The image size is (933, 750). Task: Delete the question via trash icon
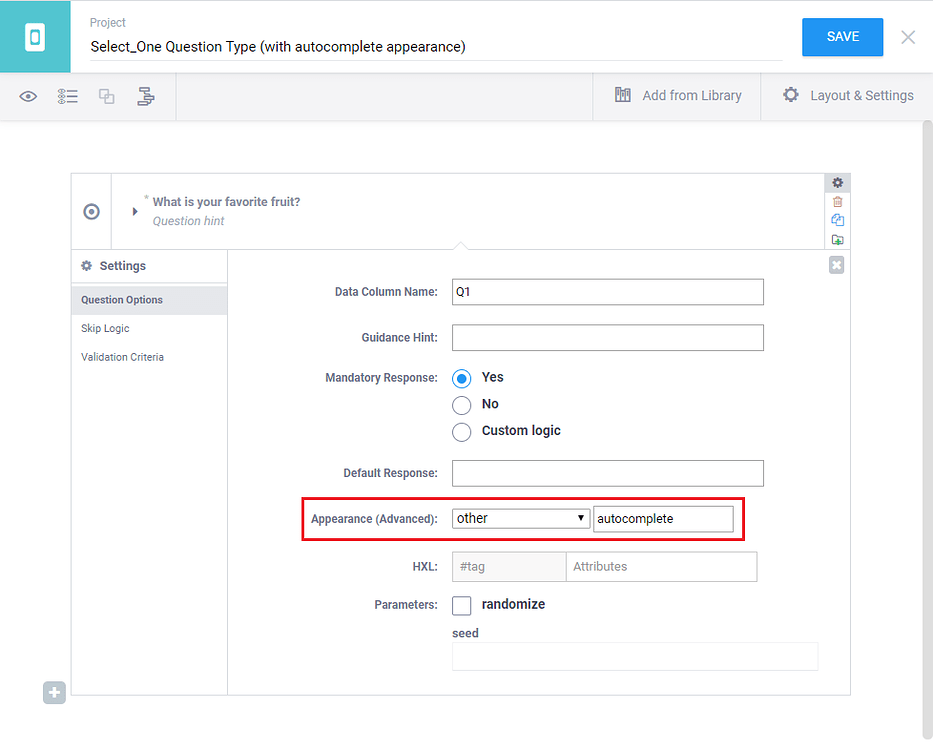pos(837,201)
